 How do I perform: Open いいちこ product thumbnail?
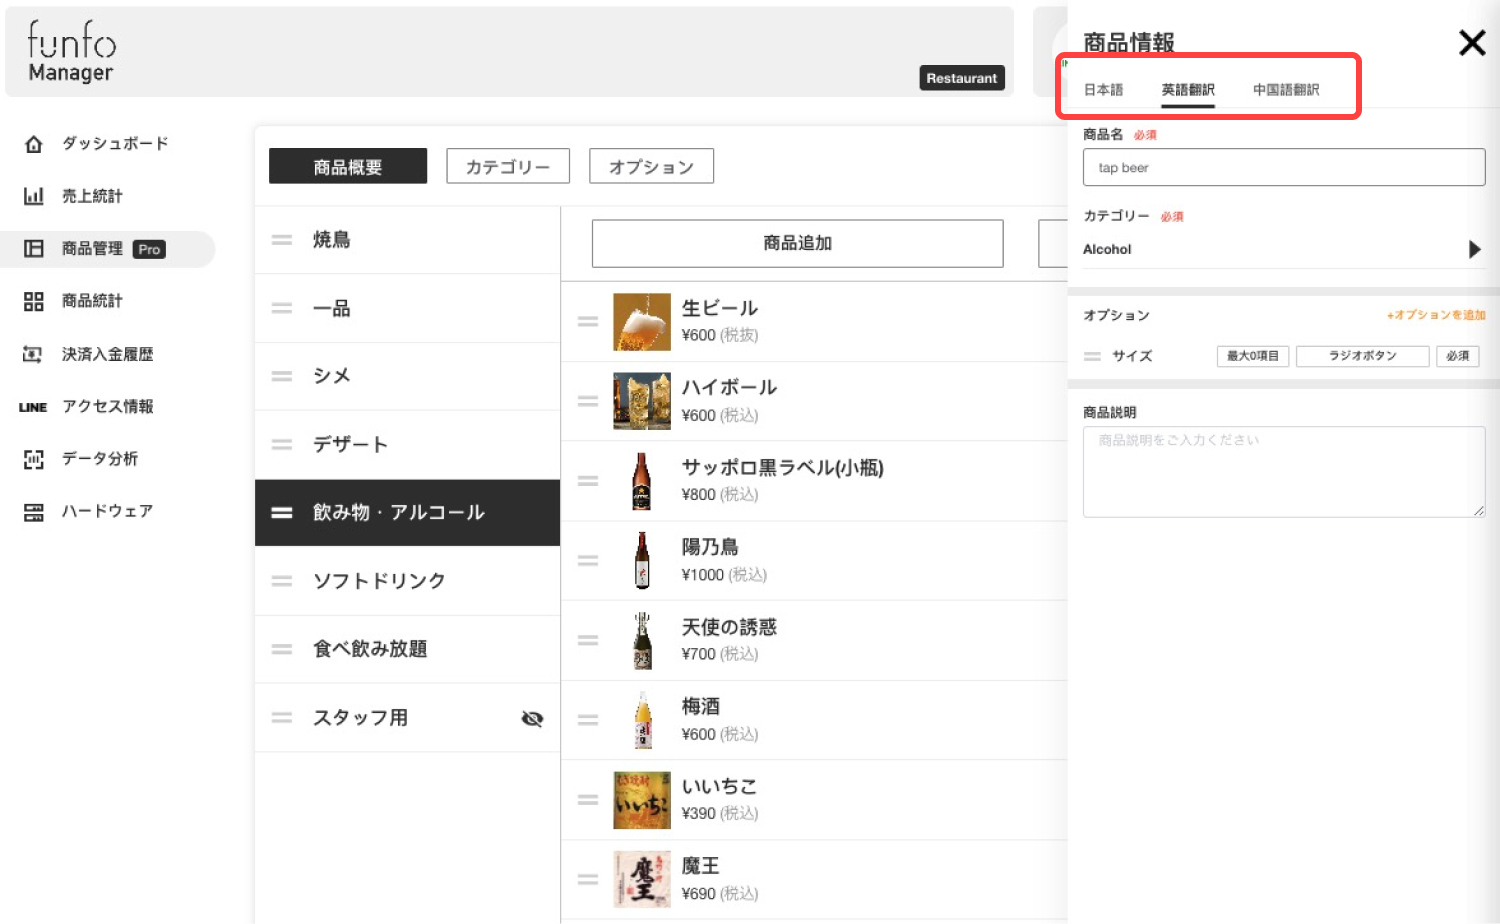642,800
